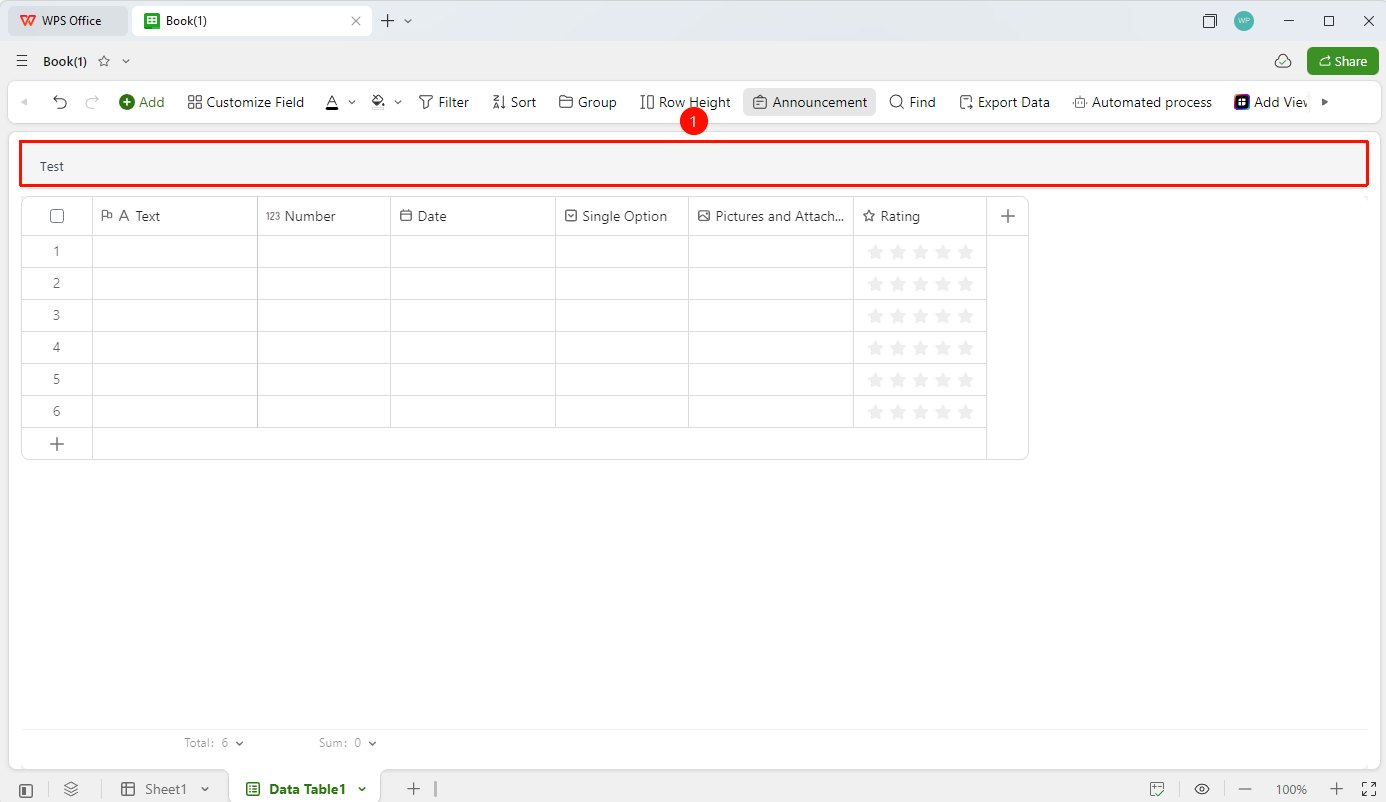Click the font color A icon
This screenshot has height=802, width=1386.
[332, 102]
